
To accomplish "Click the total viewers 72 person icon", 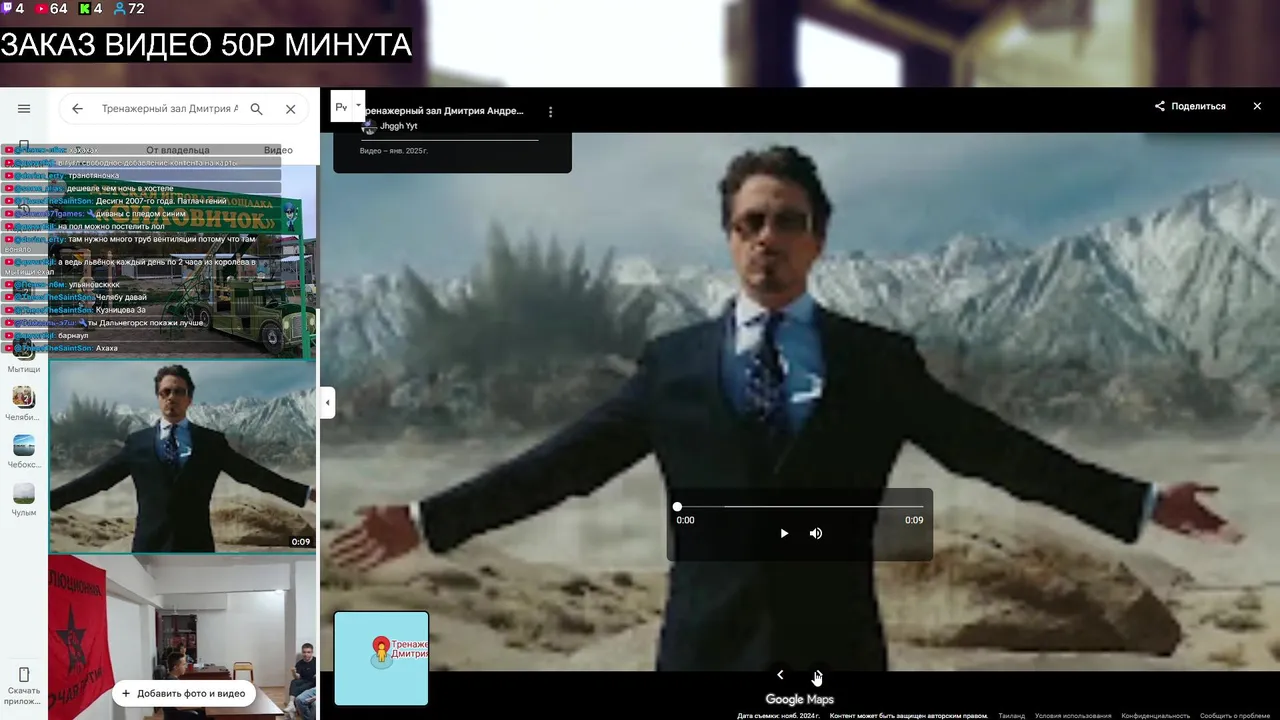I will click(x=120, y=9).
